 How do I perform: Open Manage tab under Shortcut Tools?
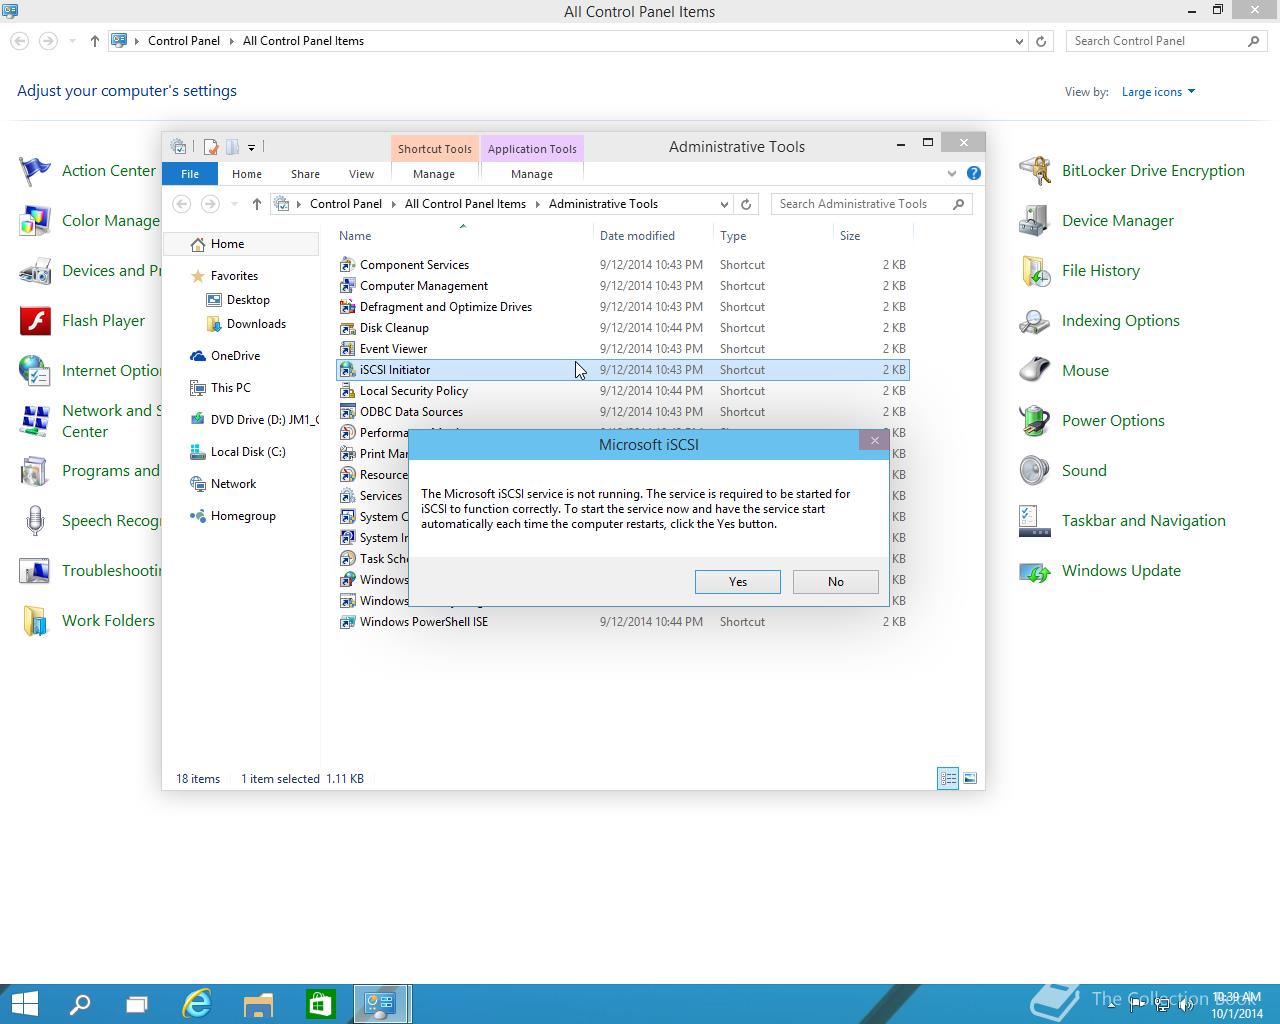(x=434, y=174)
